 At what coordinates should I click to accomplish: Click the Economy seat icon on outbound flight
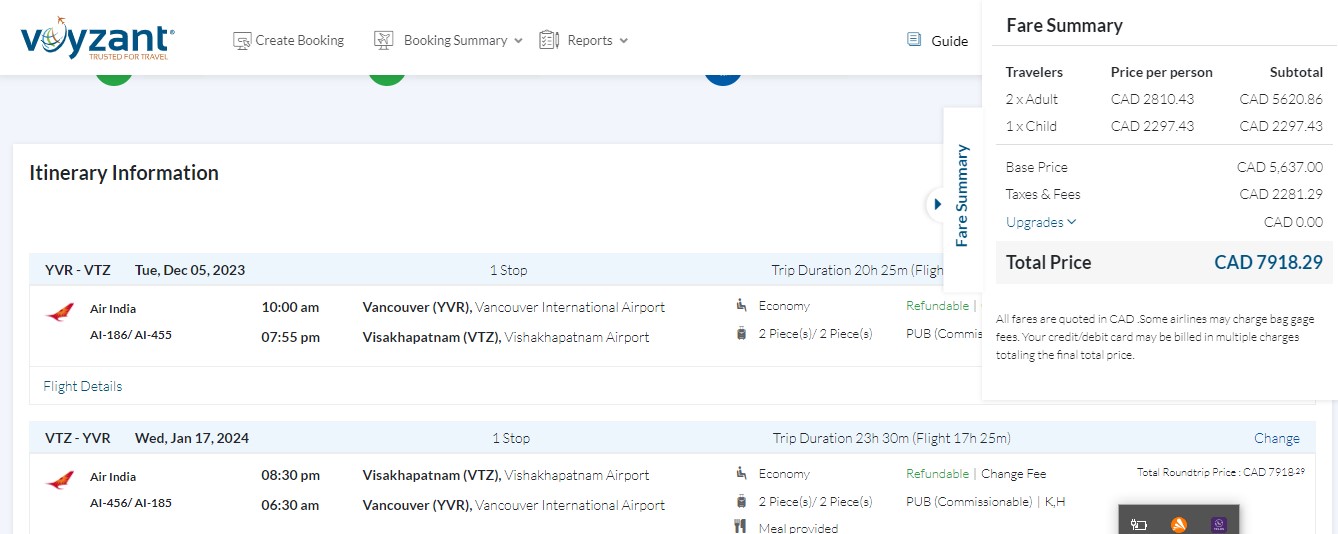[x=741, y=305]
